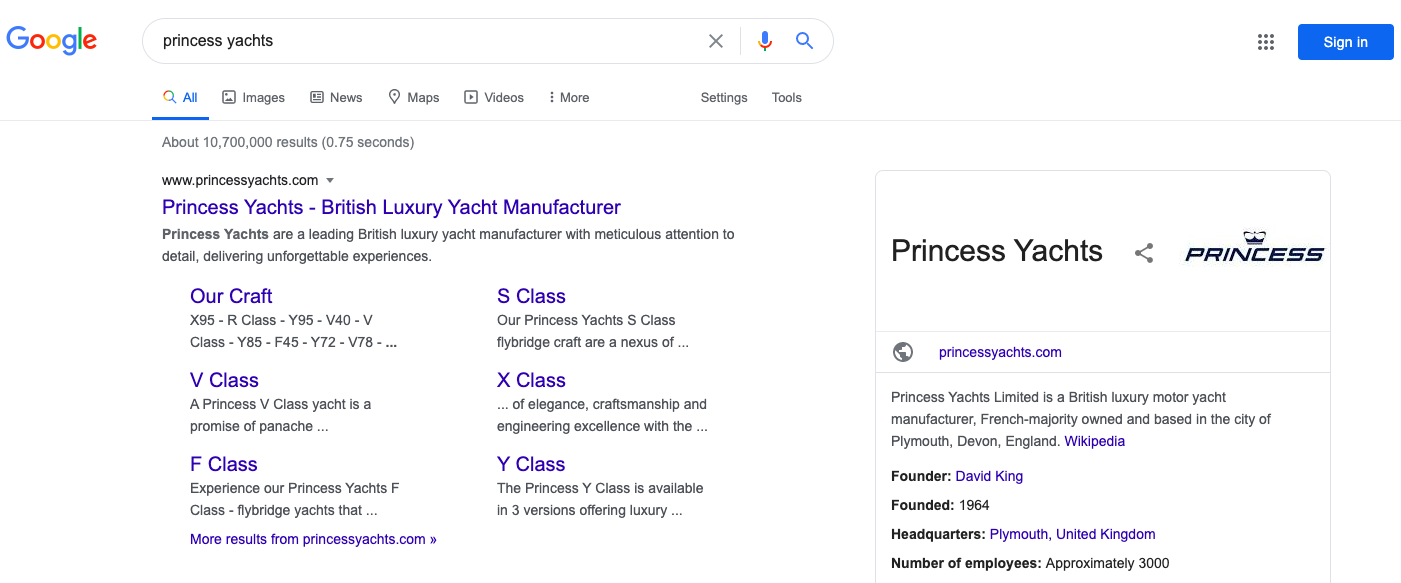Open Settings in the search bar
The width and height of the screenshot is (1401, 583).
724,98
